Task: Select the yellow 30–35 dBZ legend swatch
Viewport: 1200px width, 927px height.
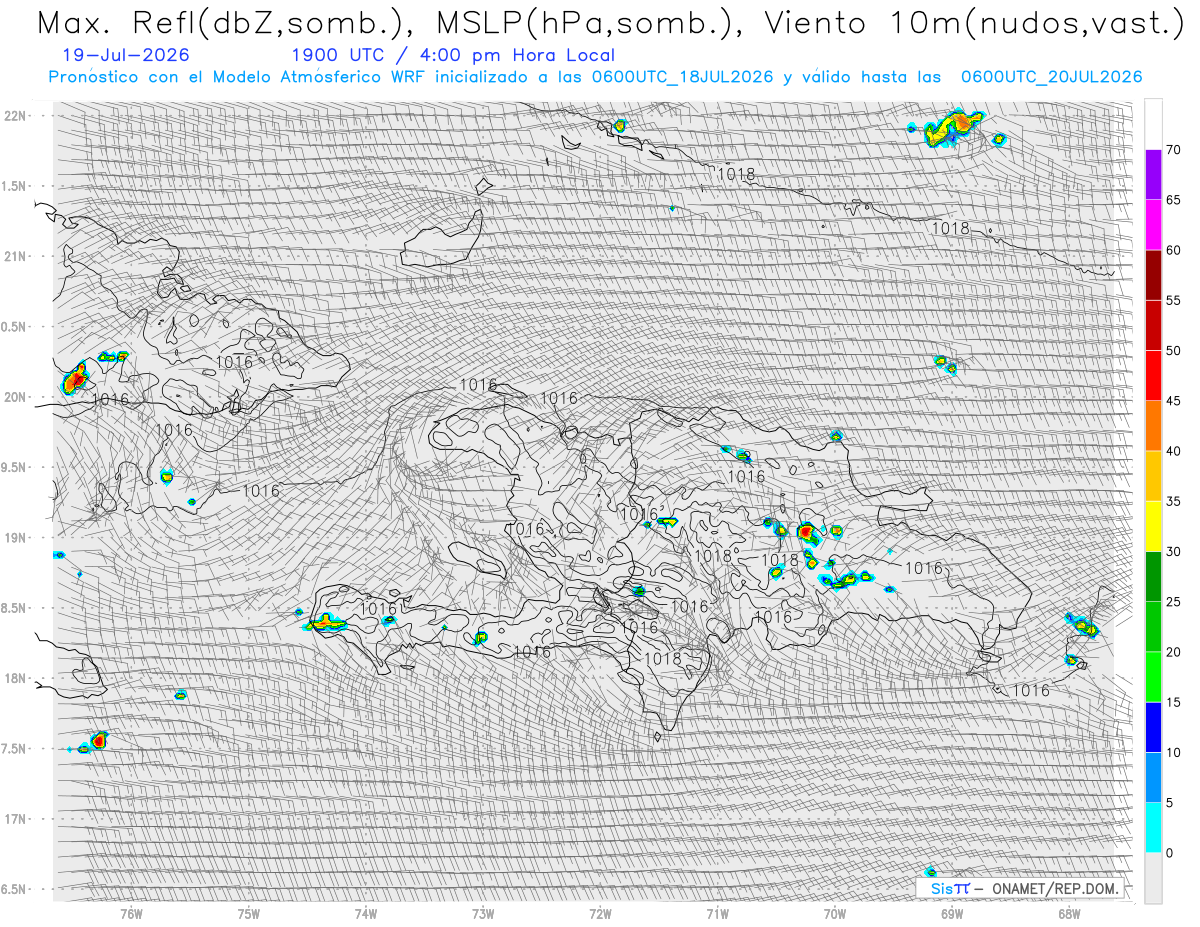Action: (1153, 526)
